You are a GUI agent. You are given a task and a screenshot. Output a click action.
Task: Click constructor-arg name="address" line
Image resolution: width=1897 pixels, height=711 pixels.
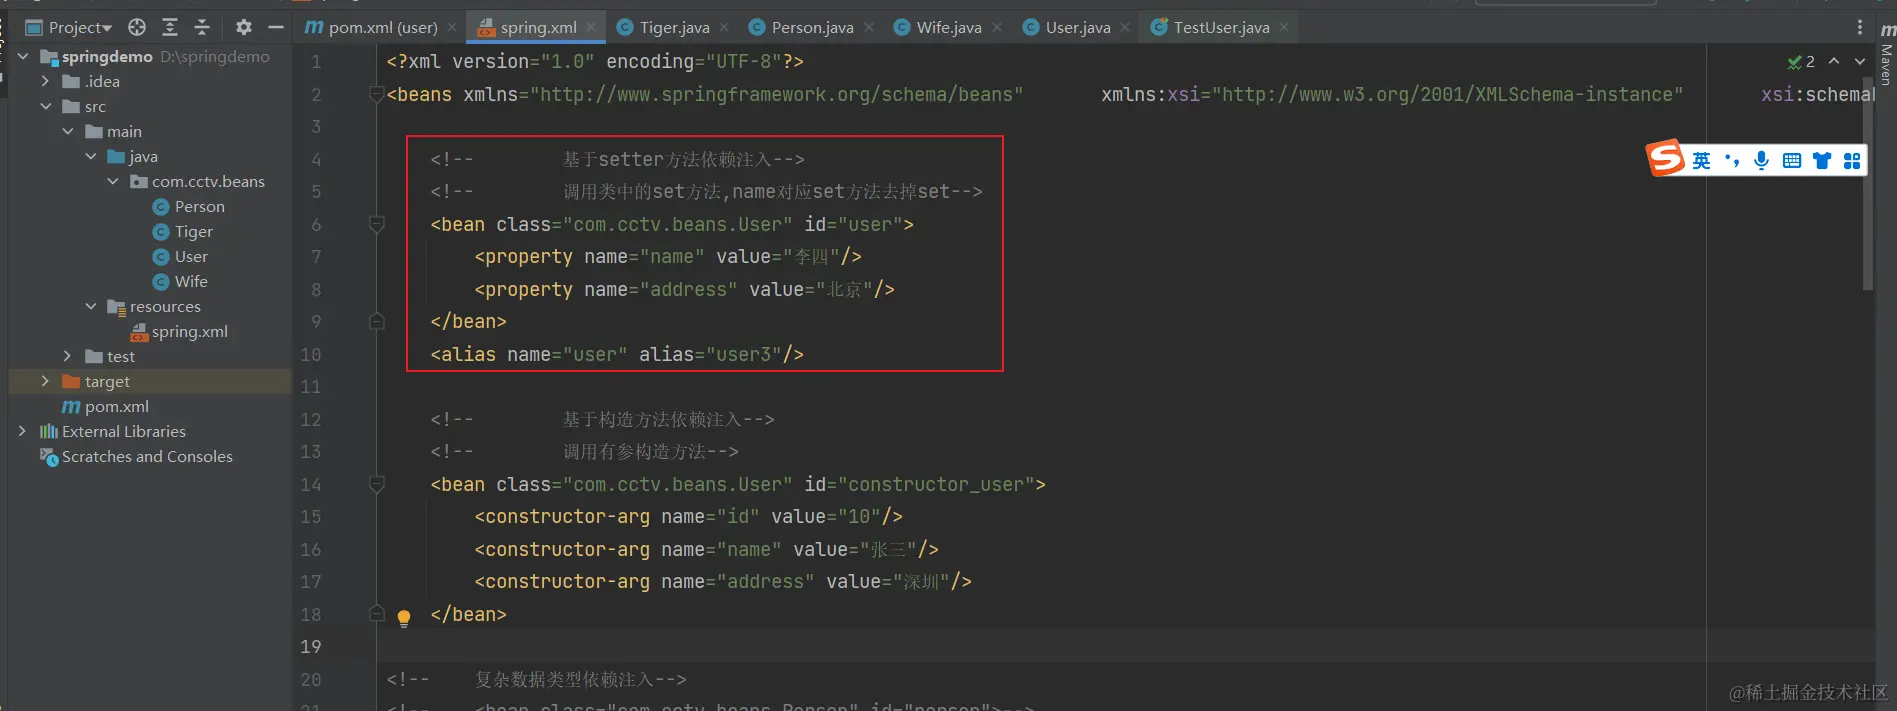723,581
